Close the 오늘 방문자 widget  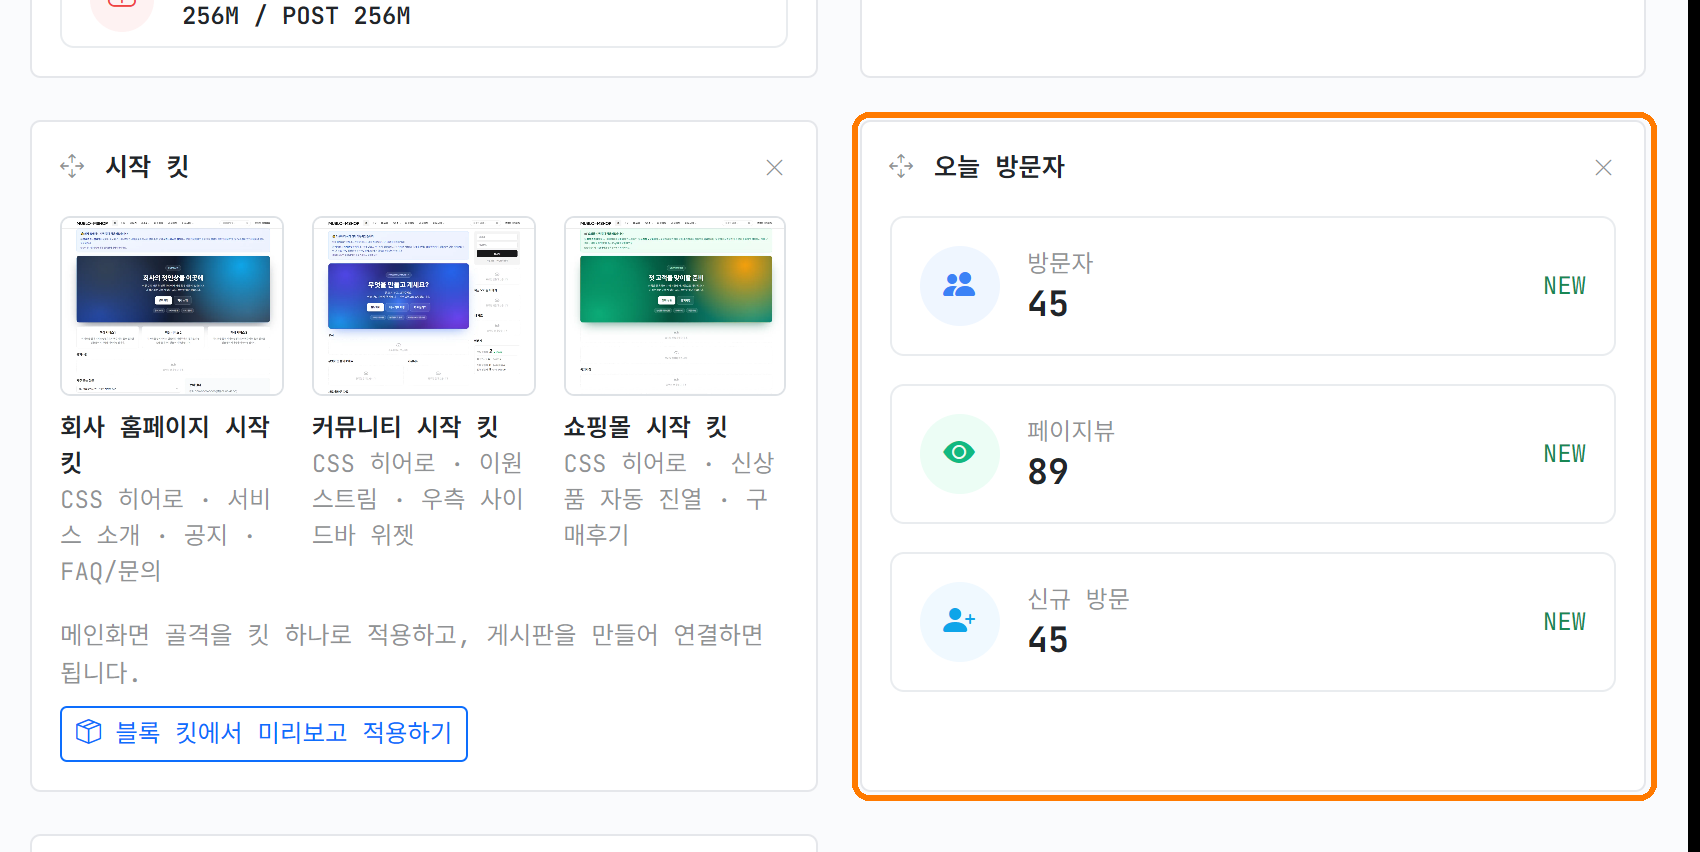1603,167
